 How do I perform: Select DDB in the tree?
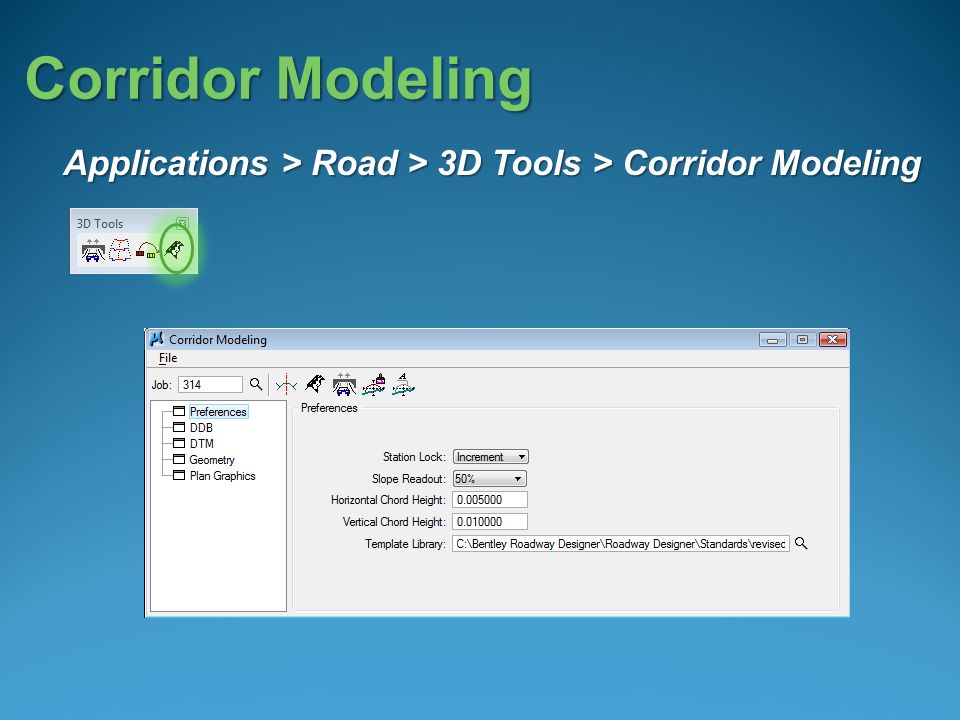[201, 428]
